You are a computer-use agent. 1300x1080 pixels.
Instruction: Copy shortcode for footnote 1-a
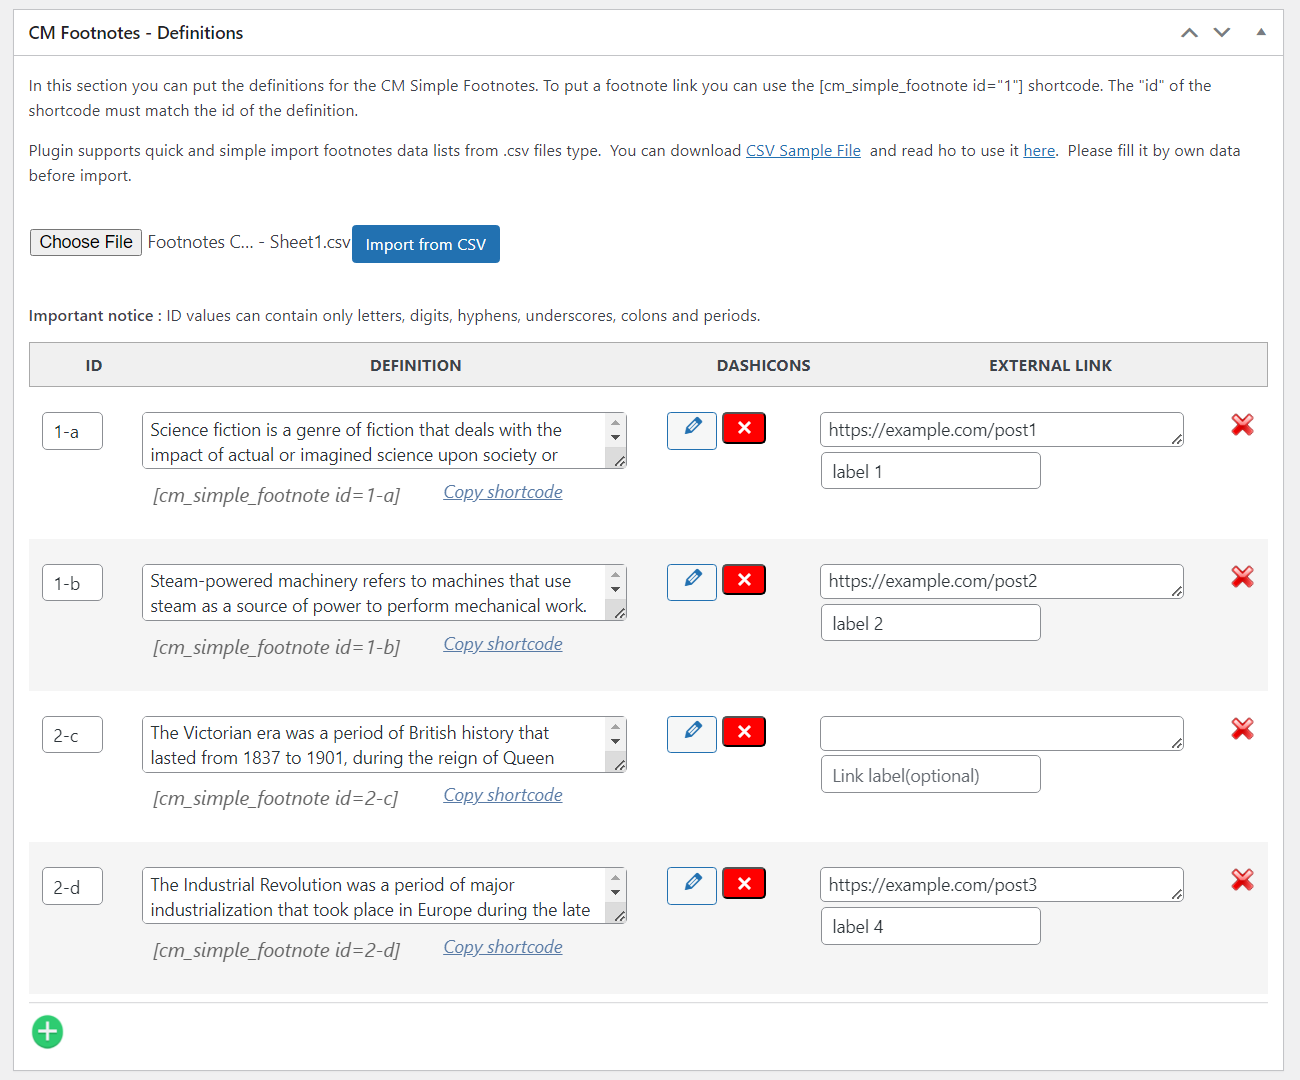coord(503,492)
